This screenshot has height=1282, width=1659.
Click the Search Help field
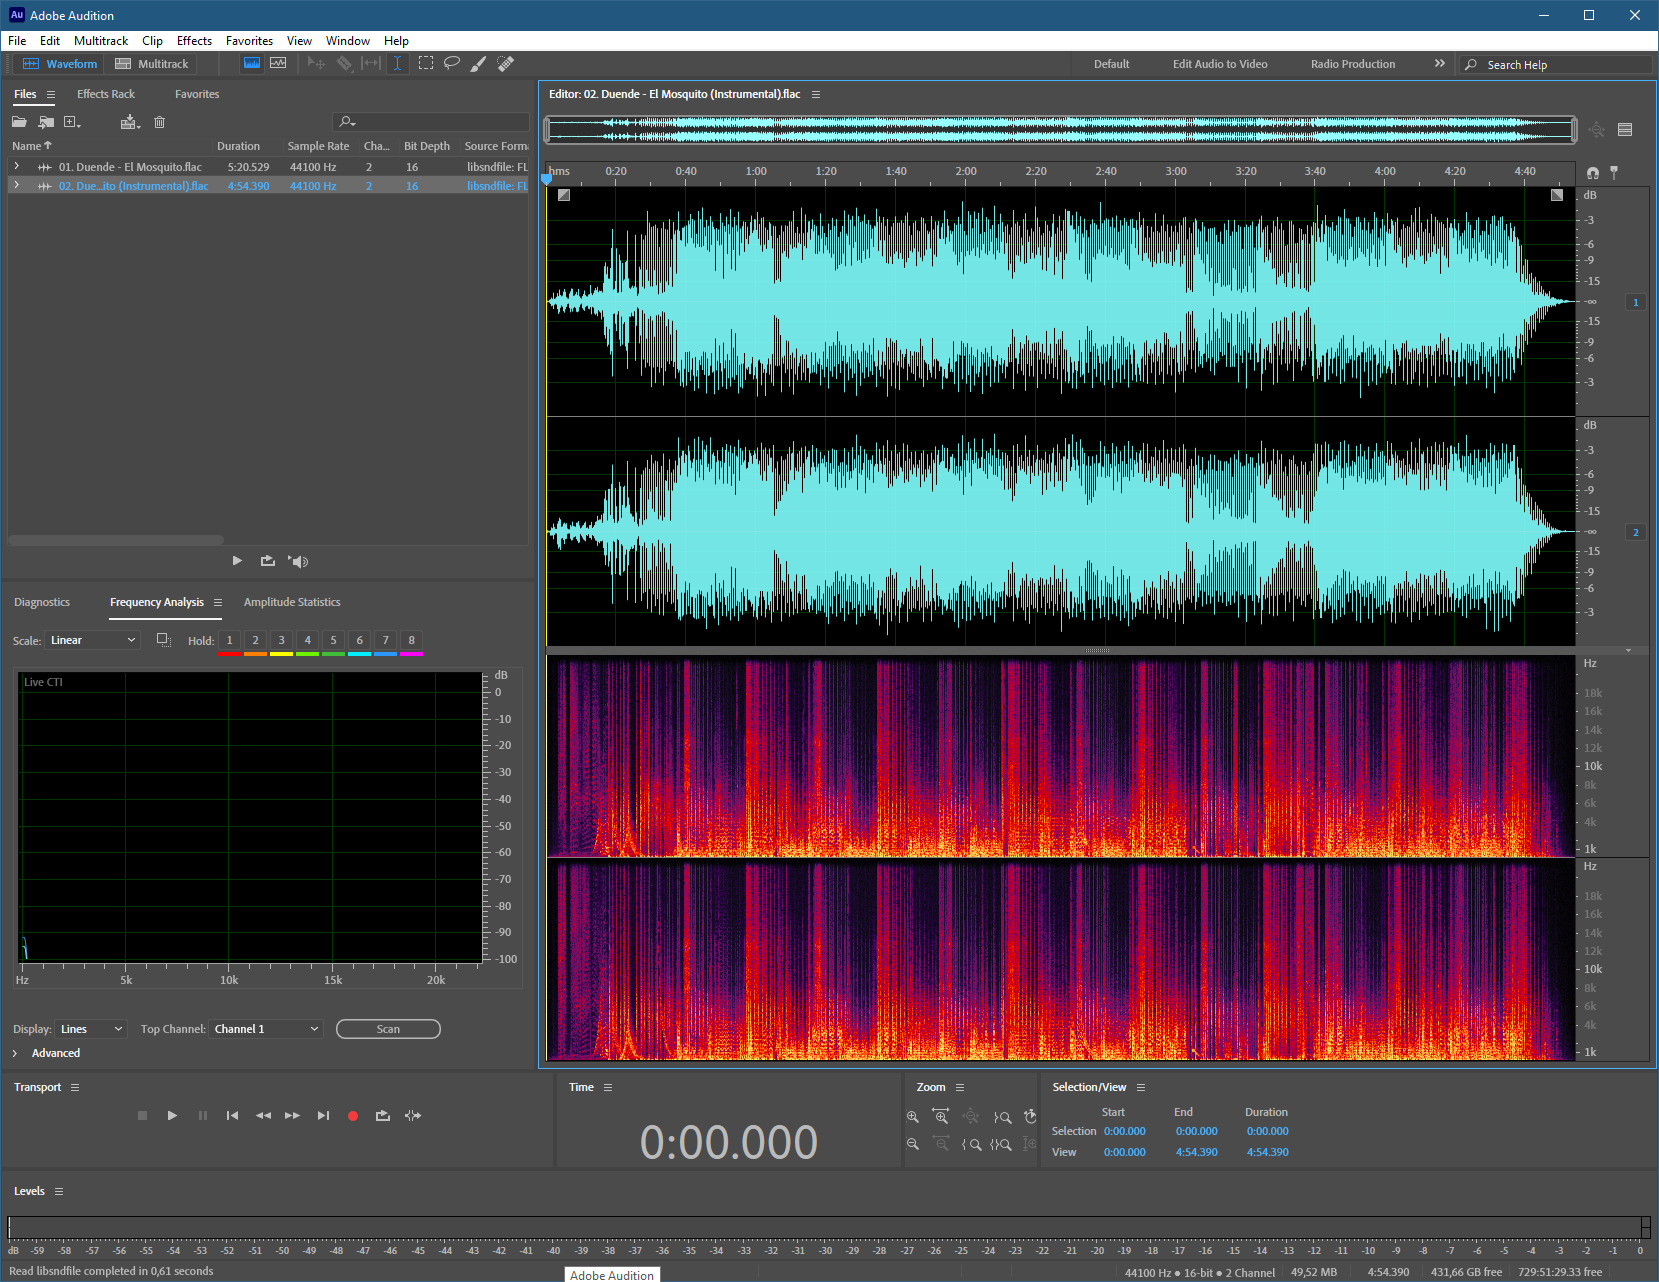pos(1555,64)
